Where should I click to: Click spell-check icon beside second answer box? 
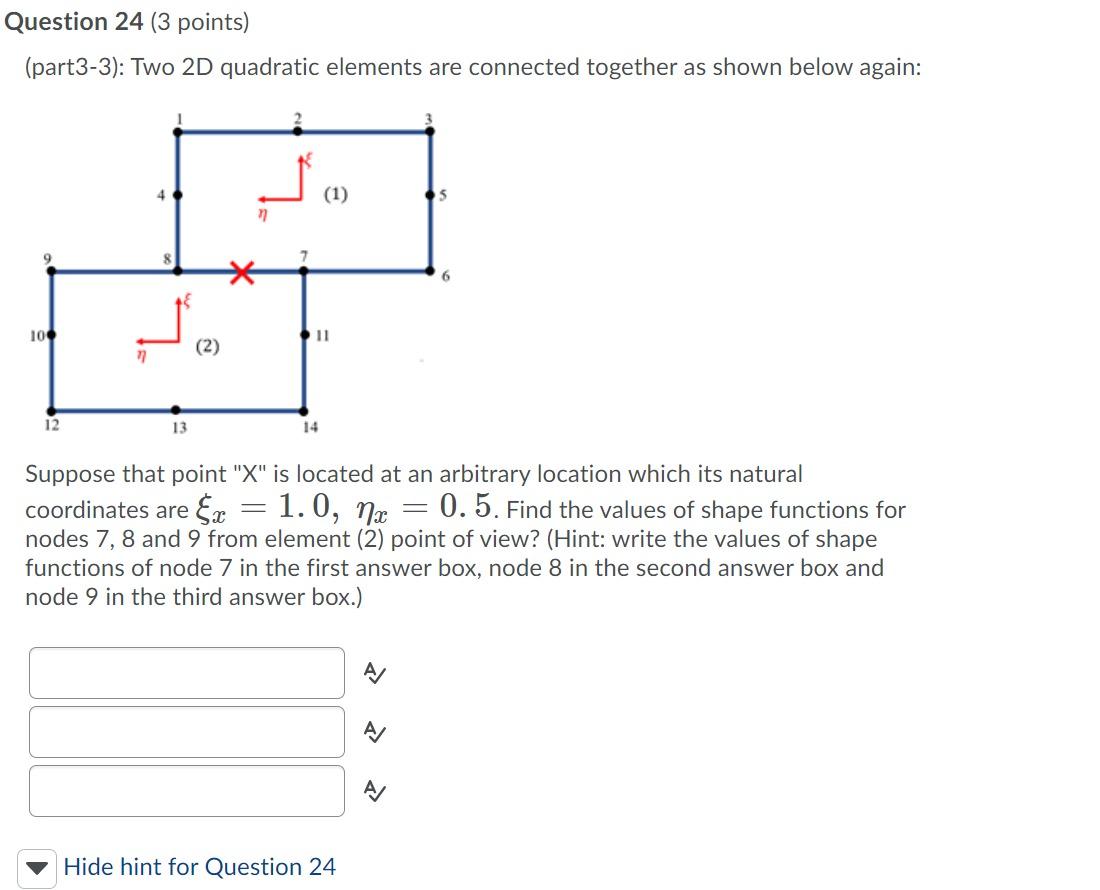[x=375, y=732]
